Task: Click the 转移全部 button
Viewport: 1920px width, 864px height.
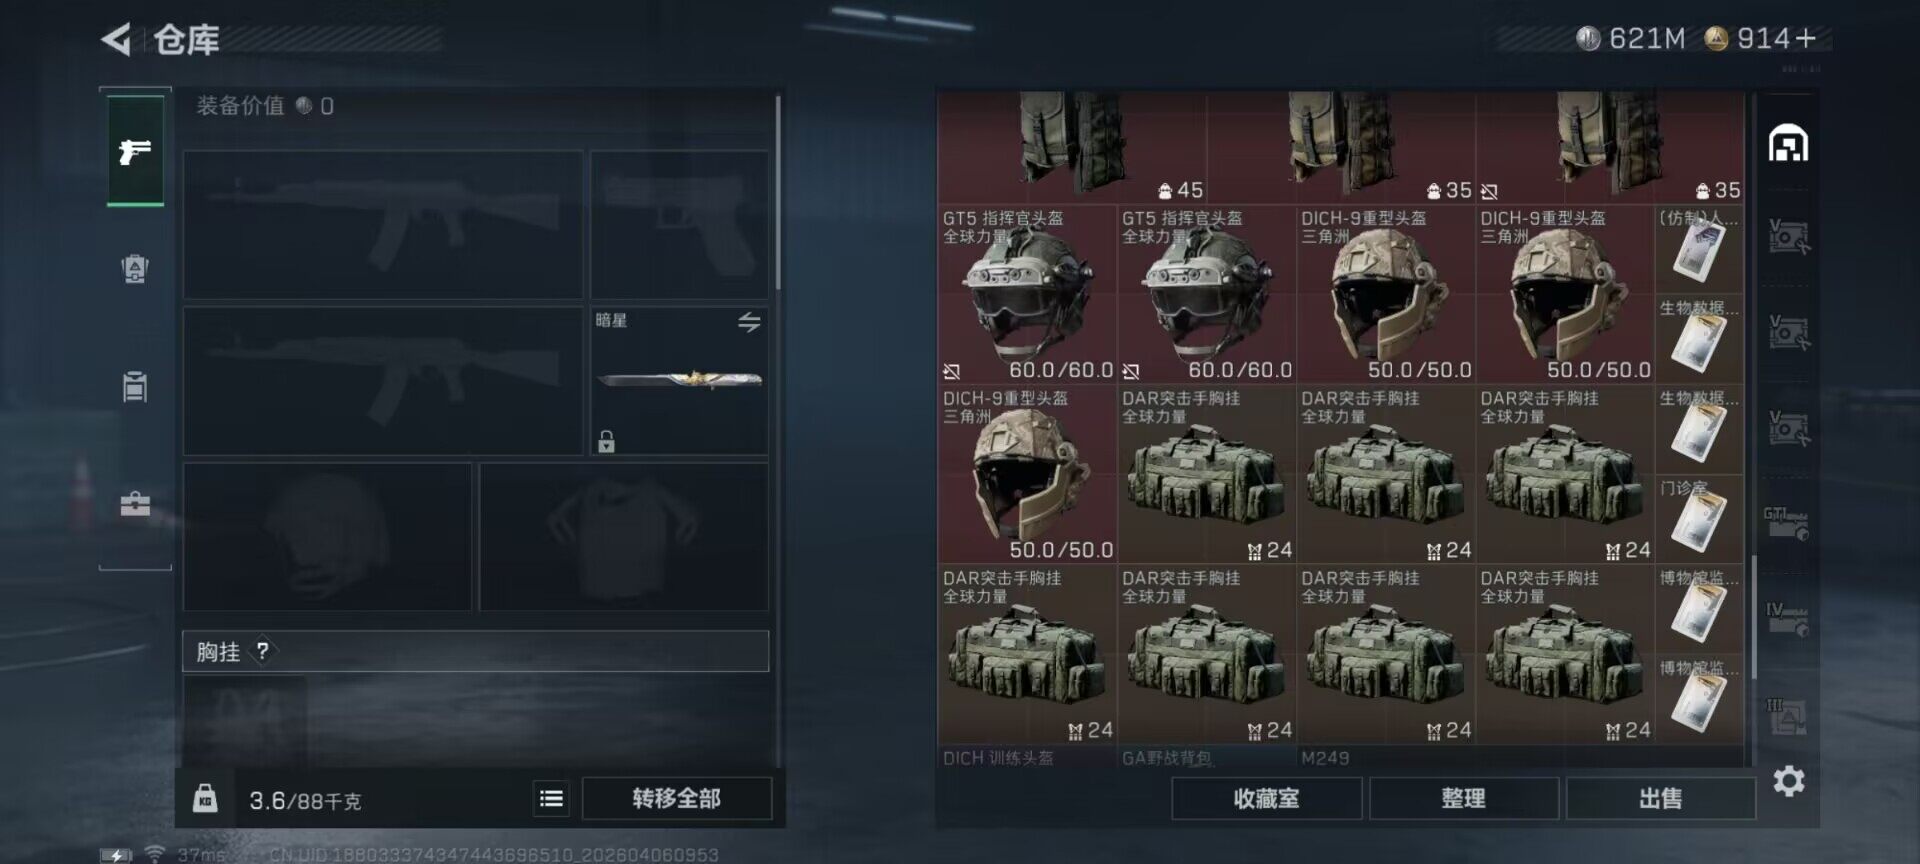Action: (x=676, y=798)
